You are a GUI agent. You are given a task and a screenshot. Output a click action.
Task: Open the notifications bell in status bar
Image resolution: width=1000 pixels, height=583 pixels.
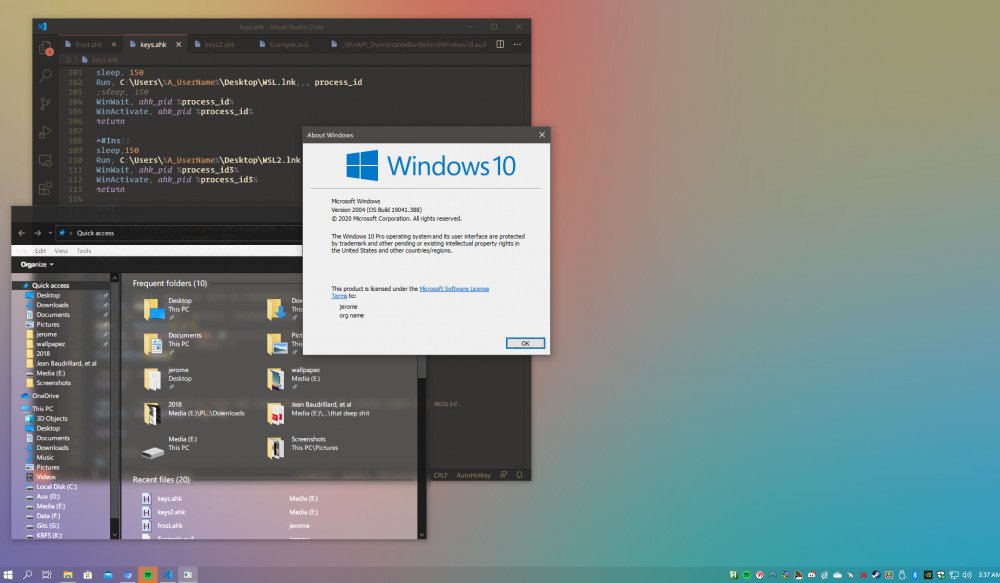pyautogui.click(x=519, y=475)
